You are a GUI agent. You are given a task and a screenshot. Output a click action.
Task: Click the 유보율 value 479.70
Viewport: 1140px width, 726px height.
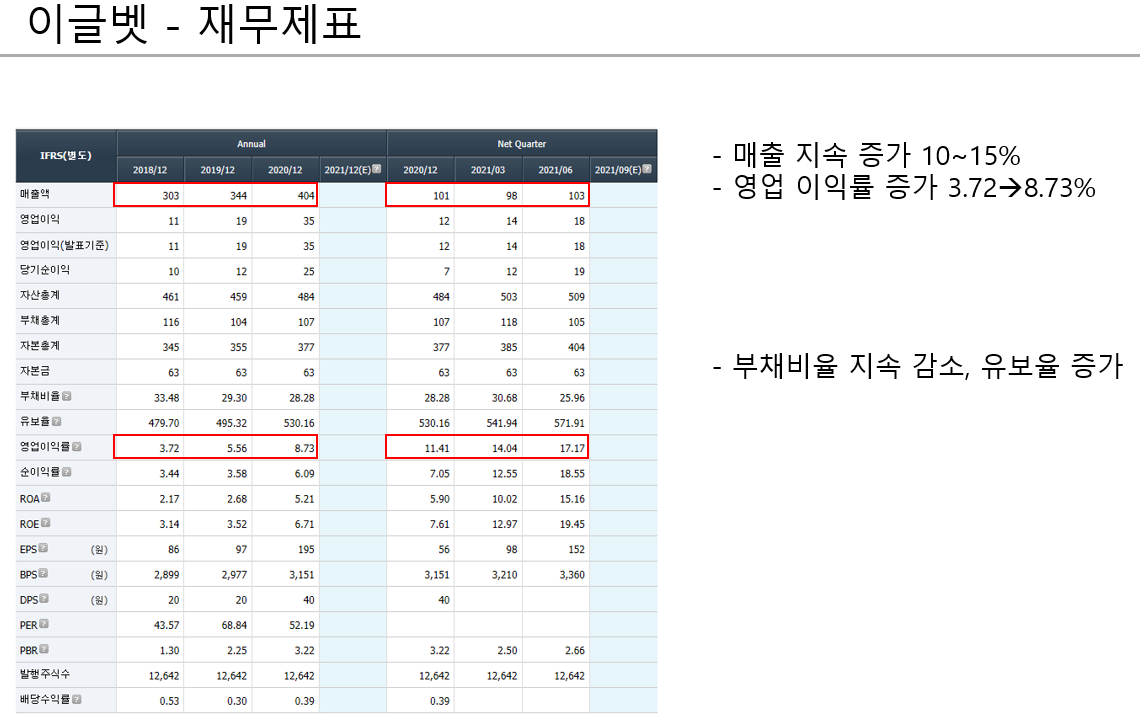point(164,423)
